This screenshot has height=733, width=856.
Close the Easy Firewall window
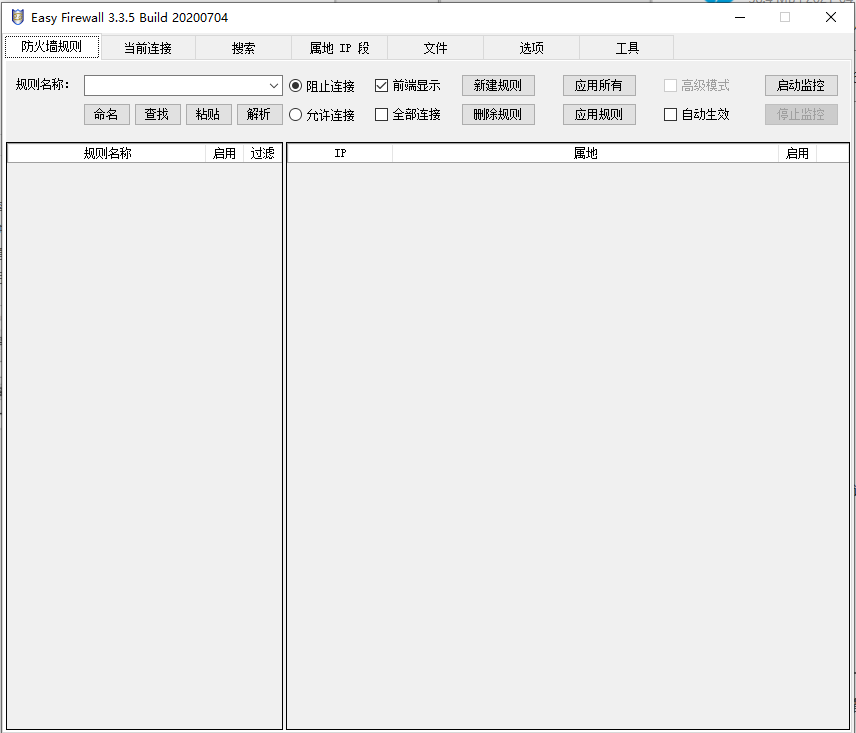831,17
